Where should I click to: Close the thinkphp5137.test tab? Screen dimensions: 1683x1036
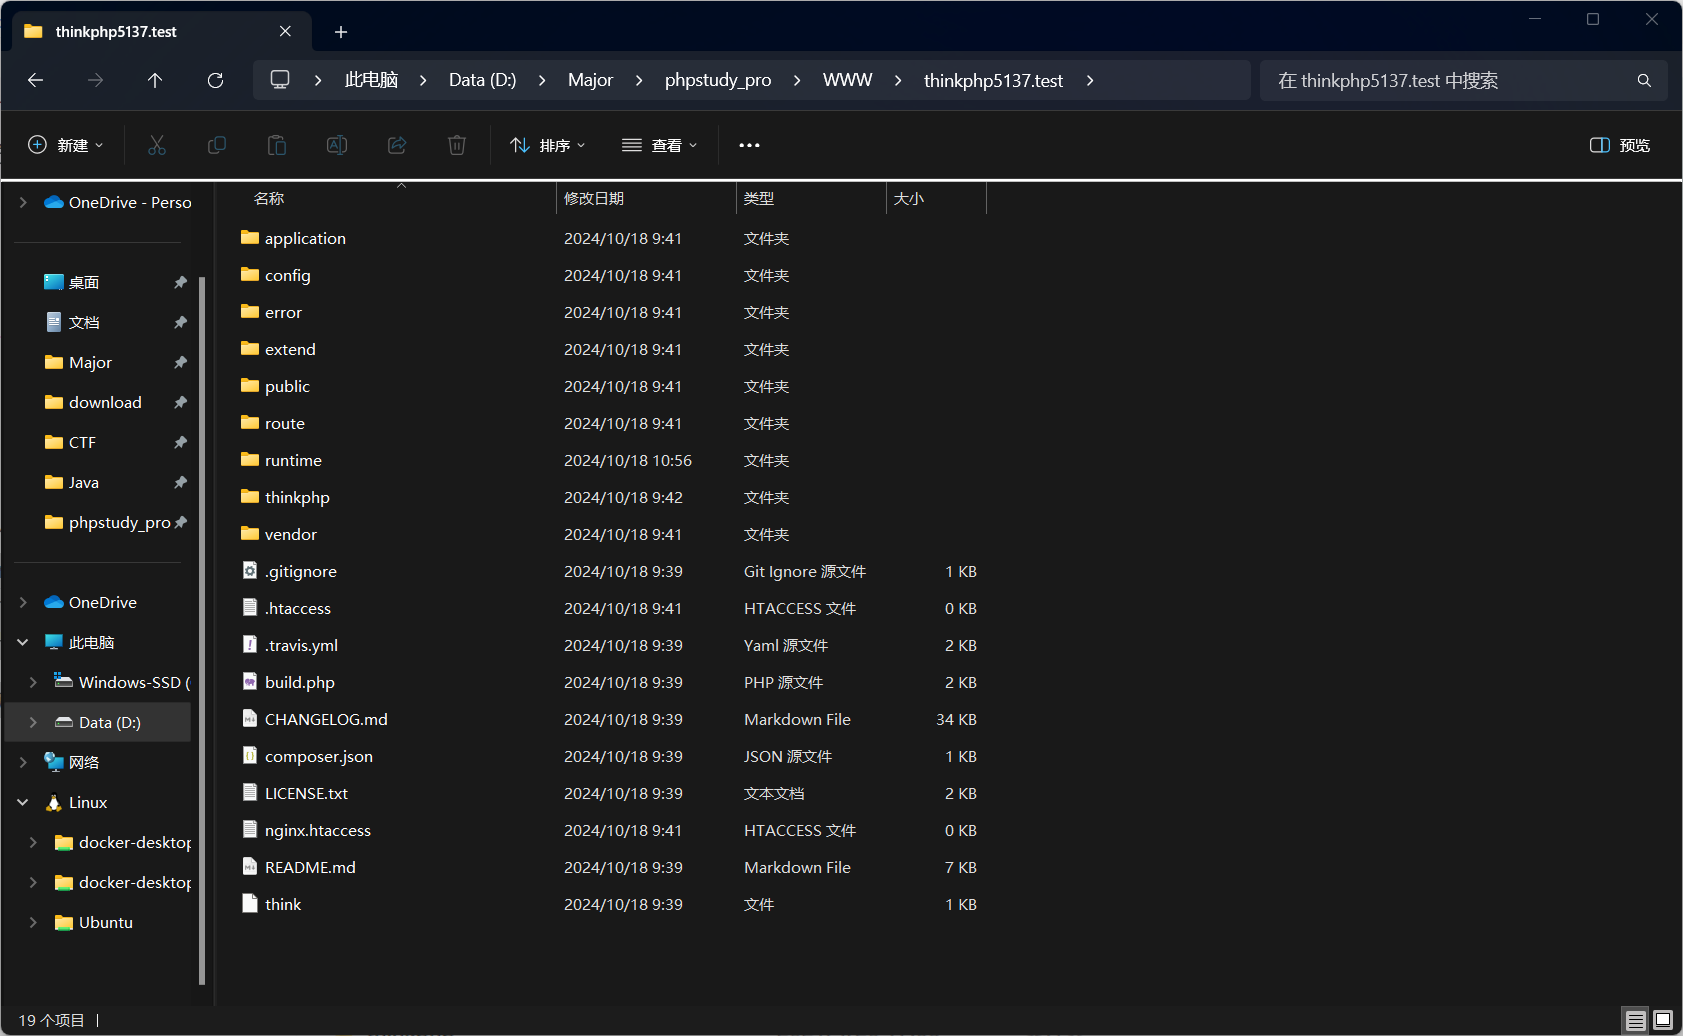pyautogui.click(x=286, y=32)
